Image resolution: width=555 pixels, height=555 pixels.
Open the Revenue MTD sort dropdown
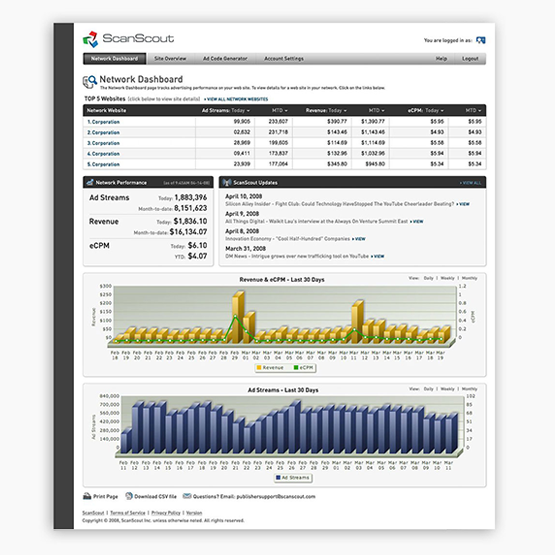point(376,110)
